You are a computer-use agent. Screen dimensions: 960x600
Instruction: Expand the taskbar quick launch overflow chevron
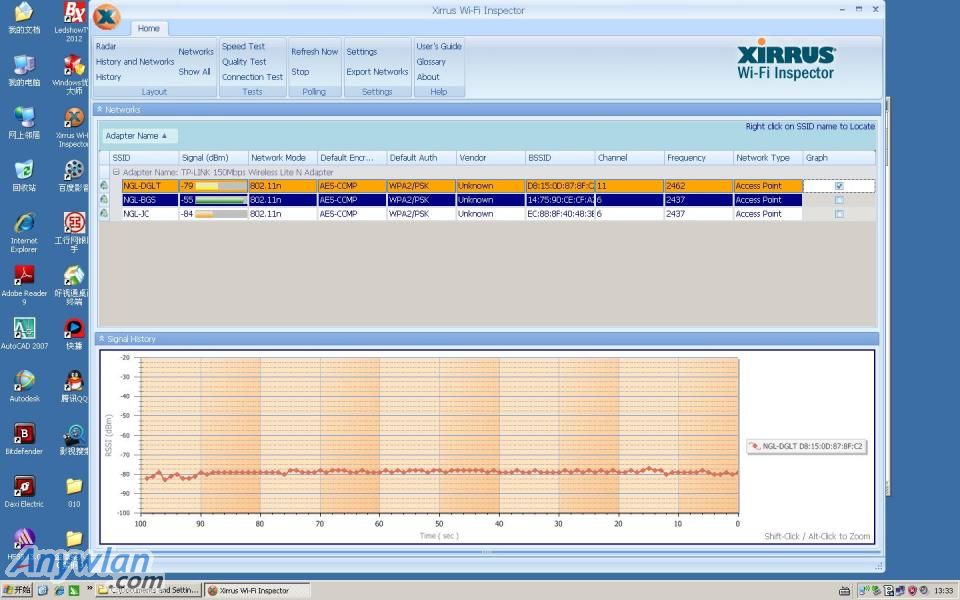pyautogui.click(x=90, y=589)
